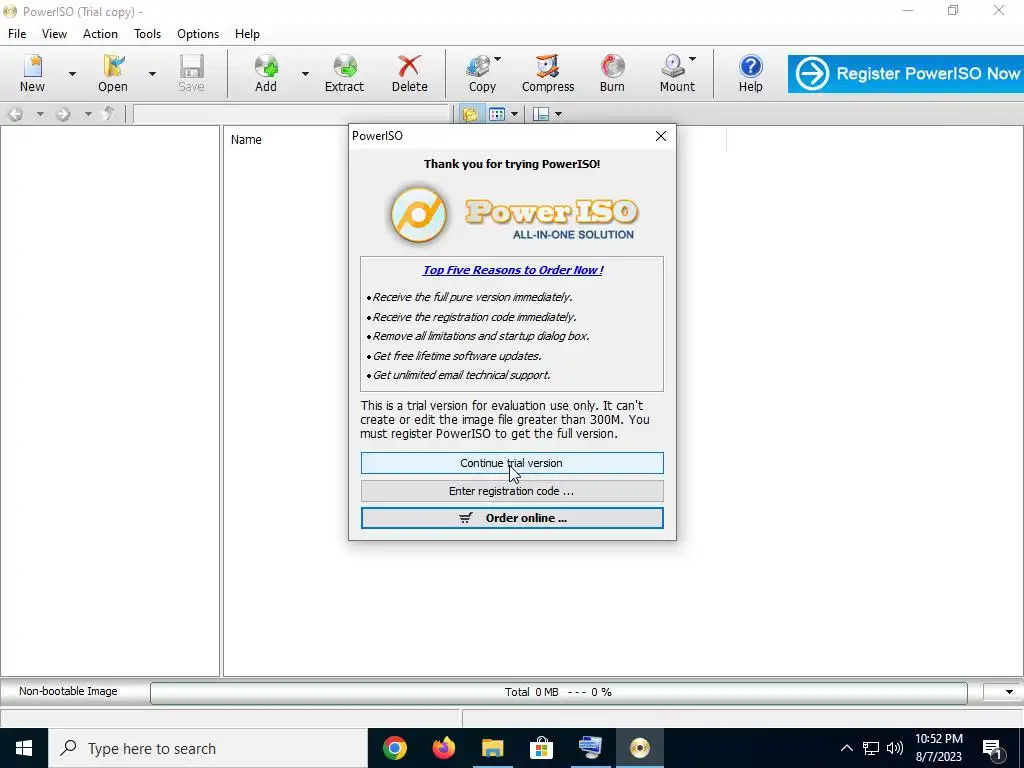Open the network tray icon
The width and height of the screenshot is (1024, 768).
coord(871,748)
